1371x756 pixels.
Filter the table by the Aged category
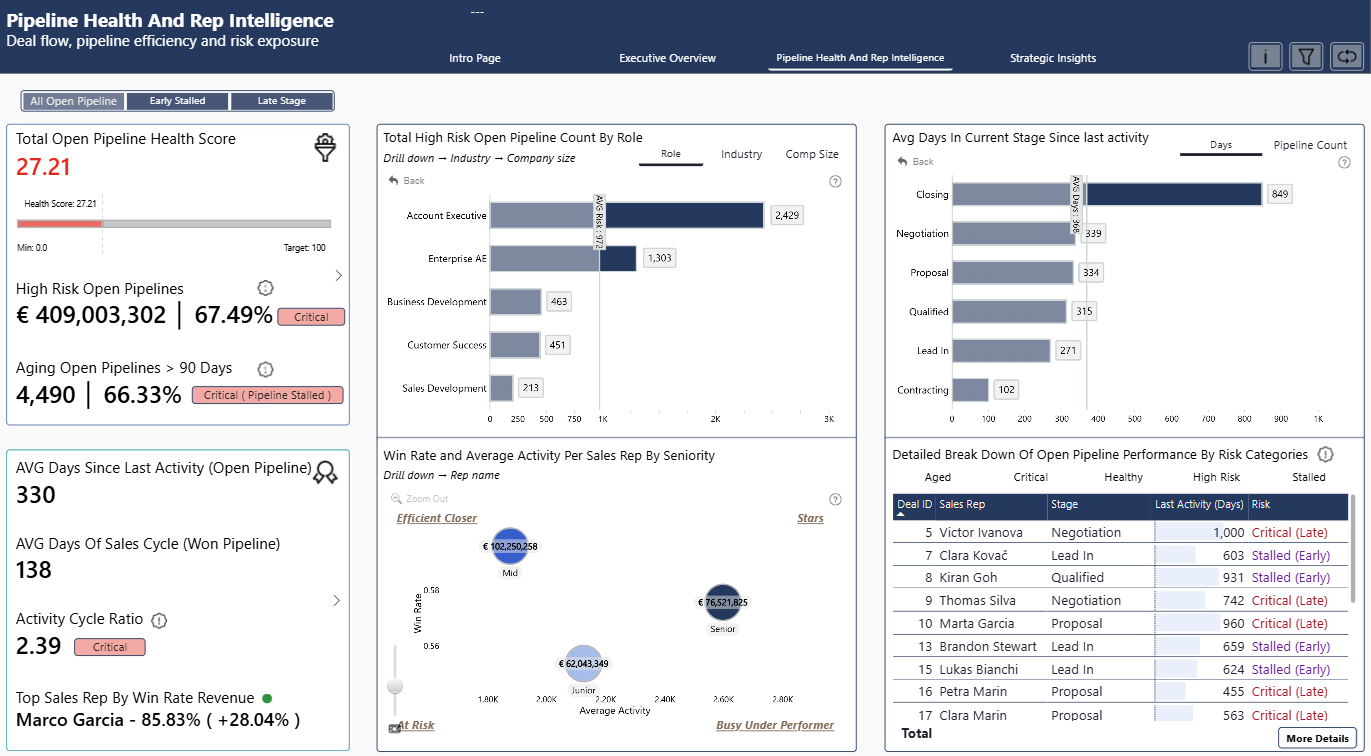coord(938,477)
